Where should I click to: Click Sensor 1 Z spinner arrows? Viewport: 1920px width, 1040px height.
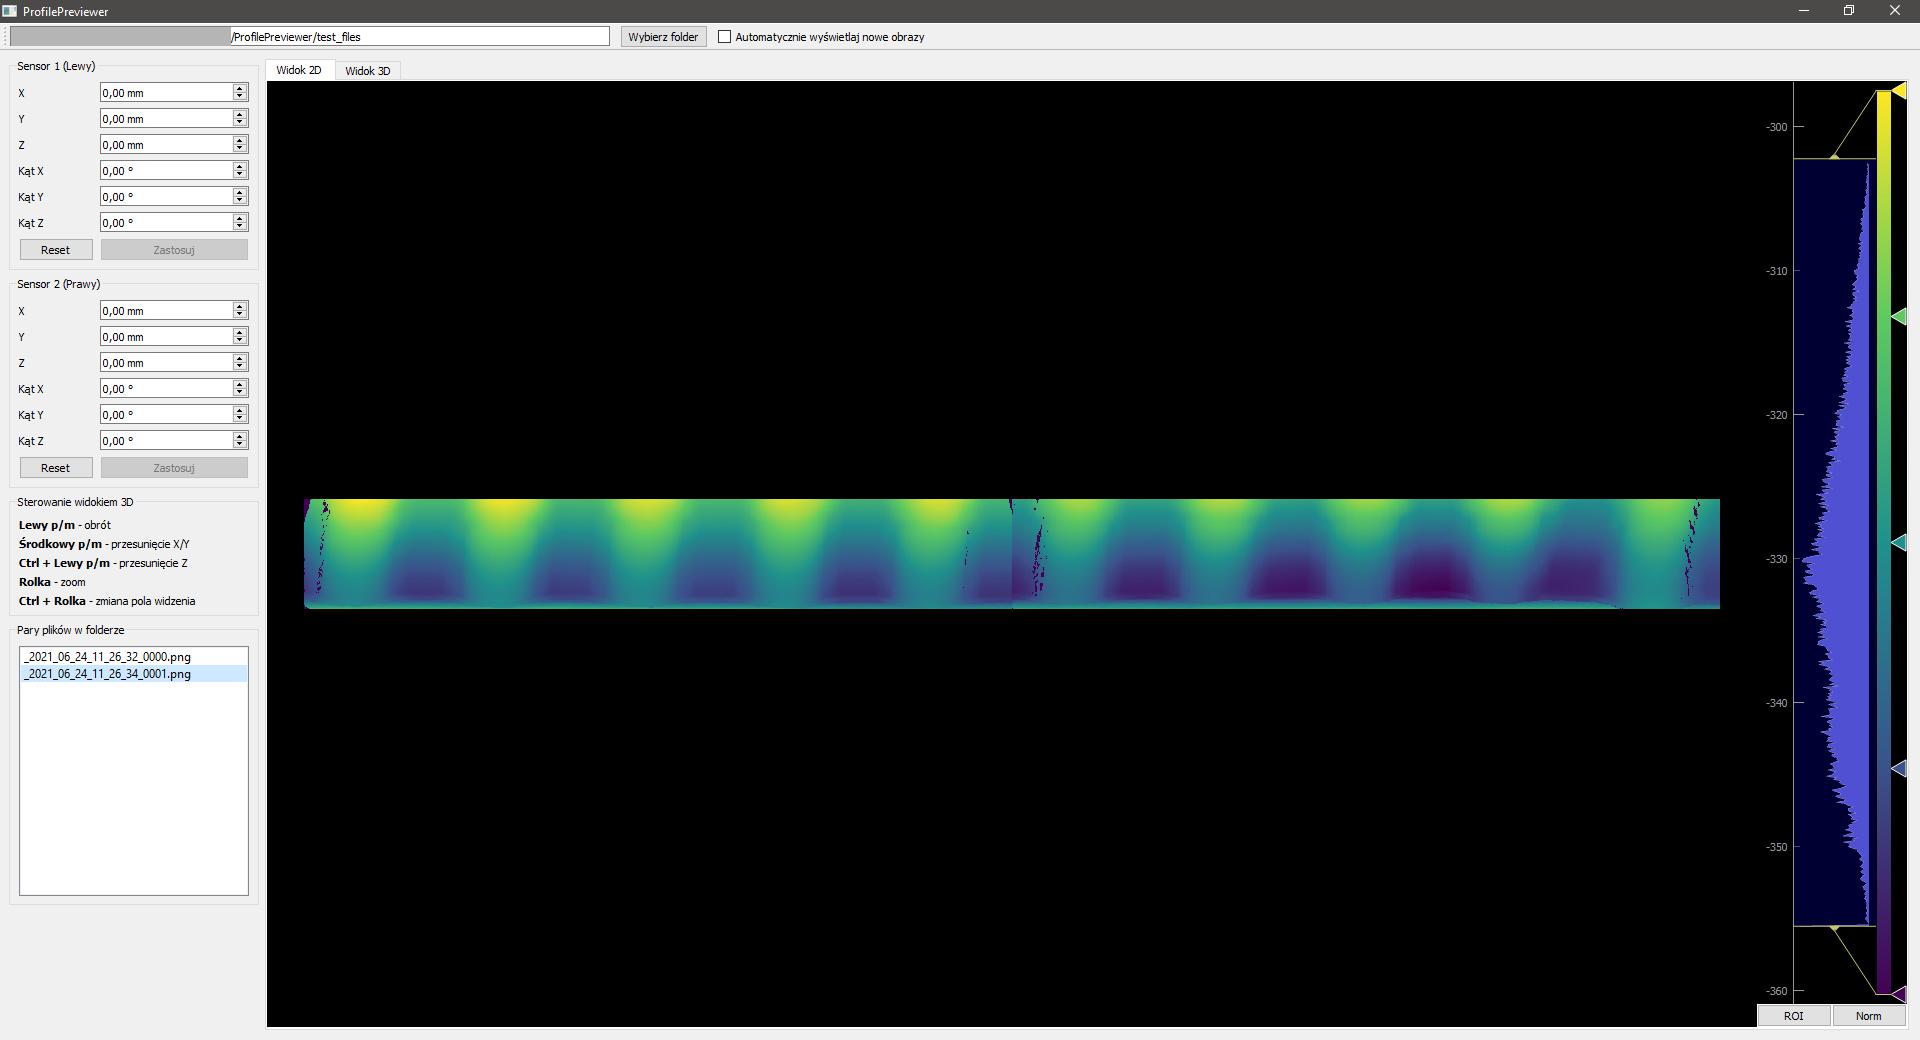coord(240,144)
